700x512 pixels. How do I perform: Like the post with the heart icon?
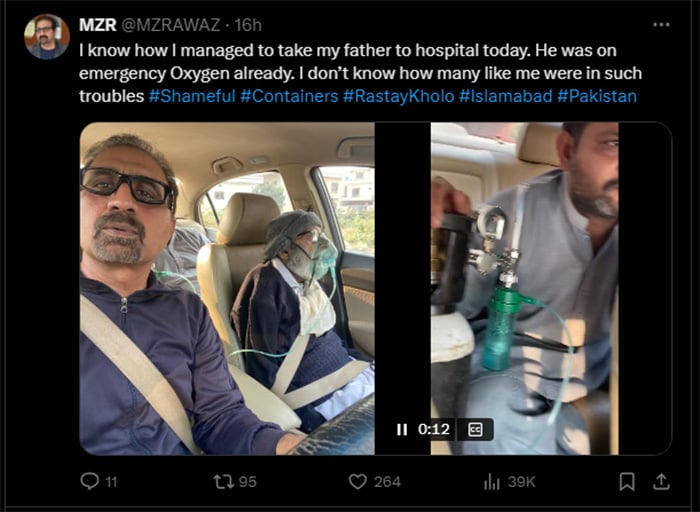click(358, 482)
